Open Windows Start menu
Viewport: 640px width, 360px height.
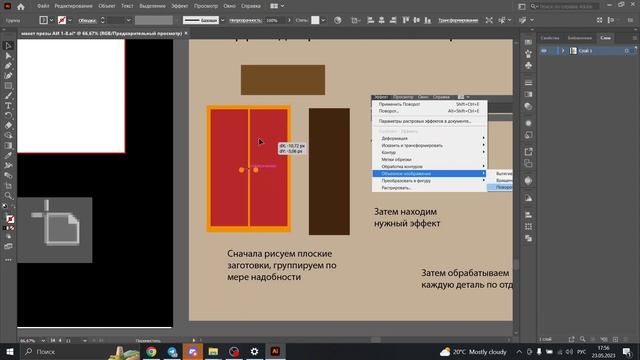[x=10, y=351]
